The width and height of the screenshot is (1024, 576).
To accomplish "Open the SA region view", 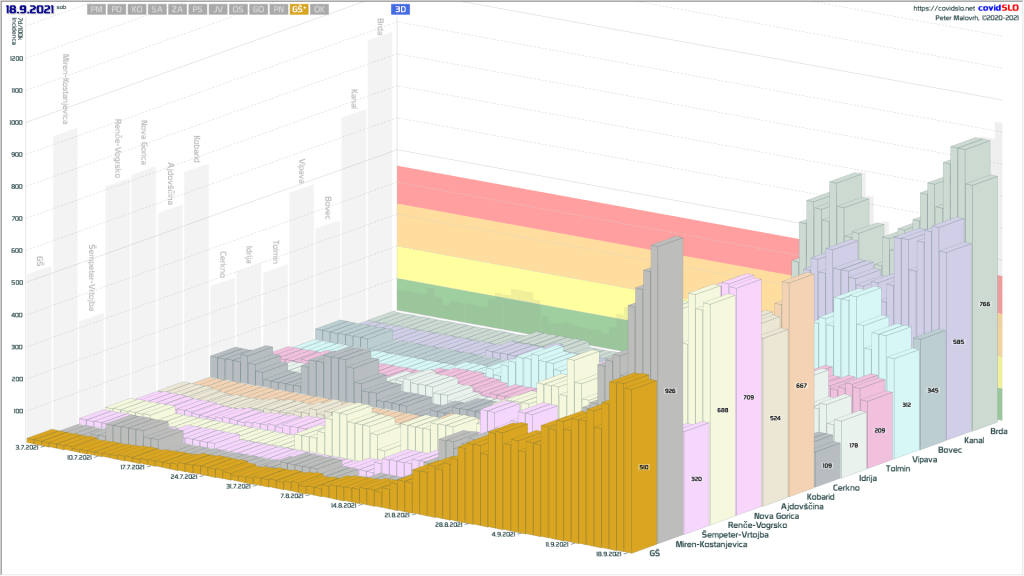I will (157, 9).
